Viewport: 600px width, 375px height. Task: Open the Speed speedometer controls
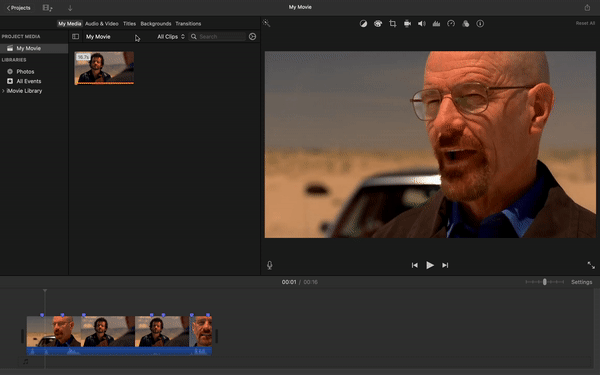coord(451,24)
